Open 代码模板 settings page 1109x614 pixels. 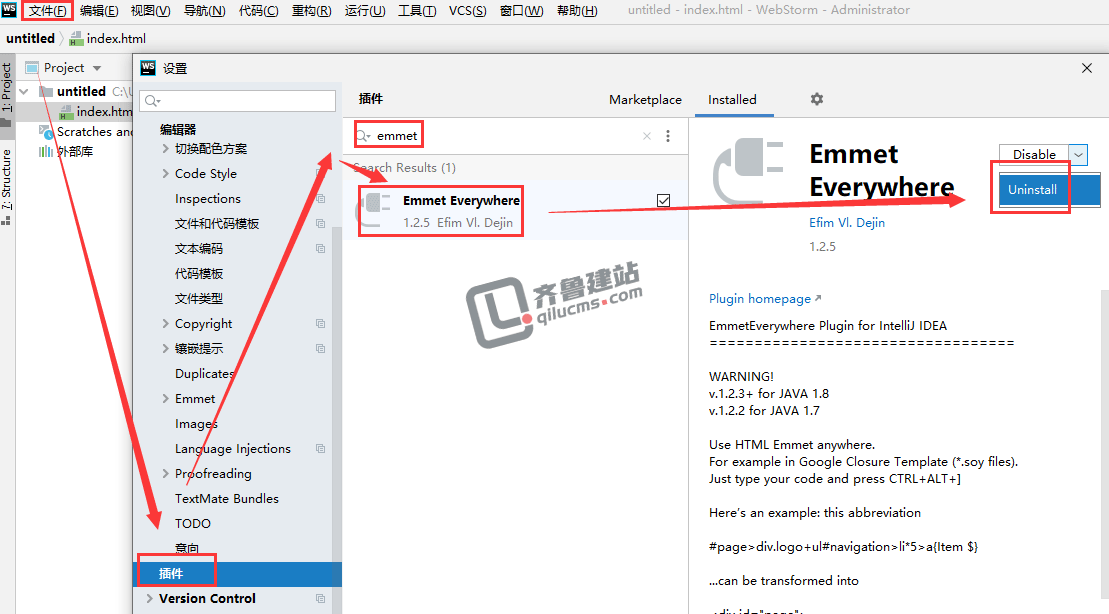(199, 274)
